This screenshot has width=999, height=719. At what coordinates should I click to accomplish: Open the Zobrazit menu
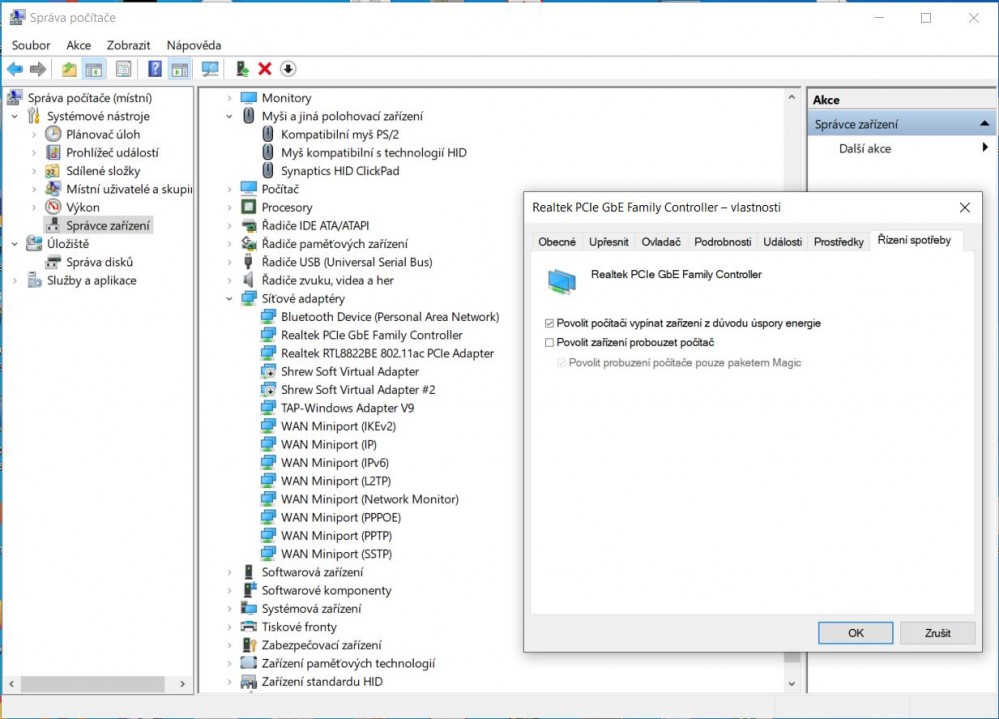tap(128, 45)
